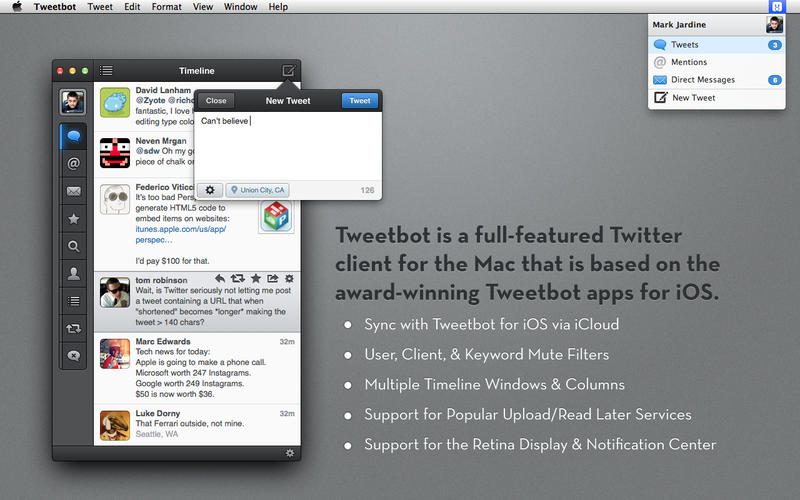Open the gear options in New Tweet popup
Screen dimensions: 800x500
point(210,190)
